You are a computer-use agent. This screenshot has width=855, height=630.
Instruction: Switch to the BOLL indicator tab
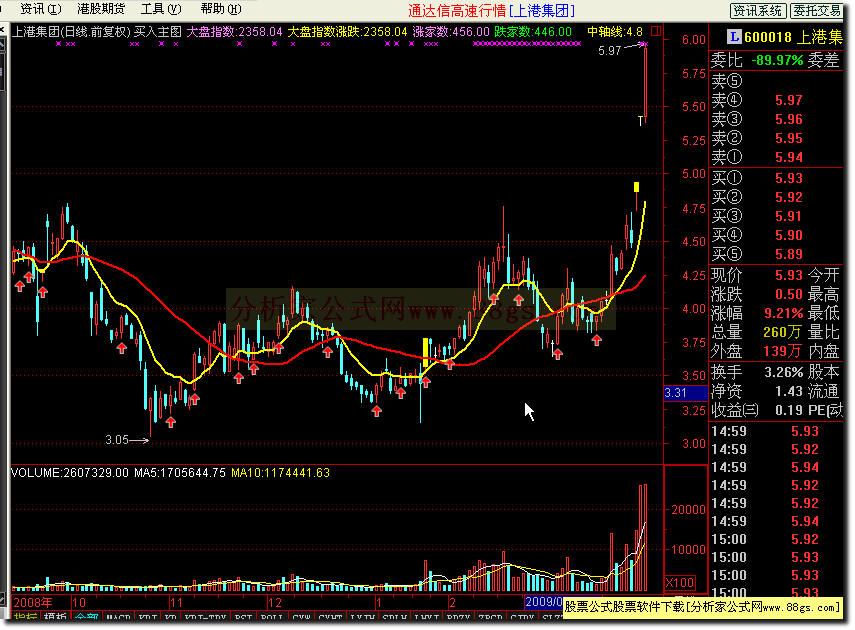272,618
